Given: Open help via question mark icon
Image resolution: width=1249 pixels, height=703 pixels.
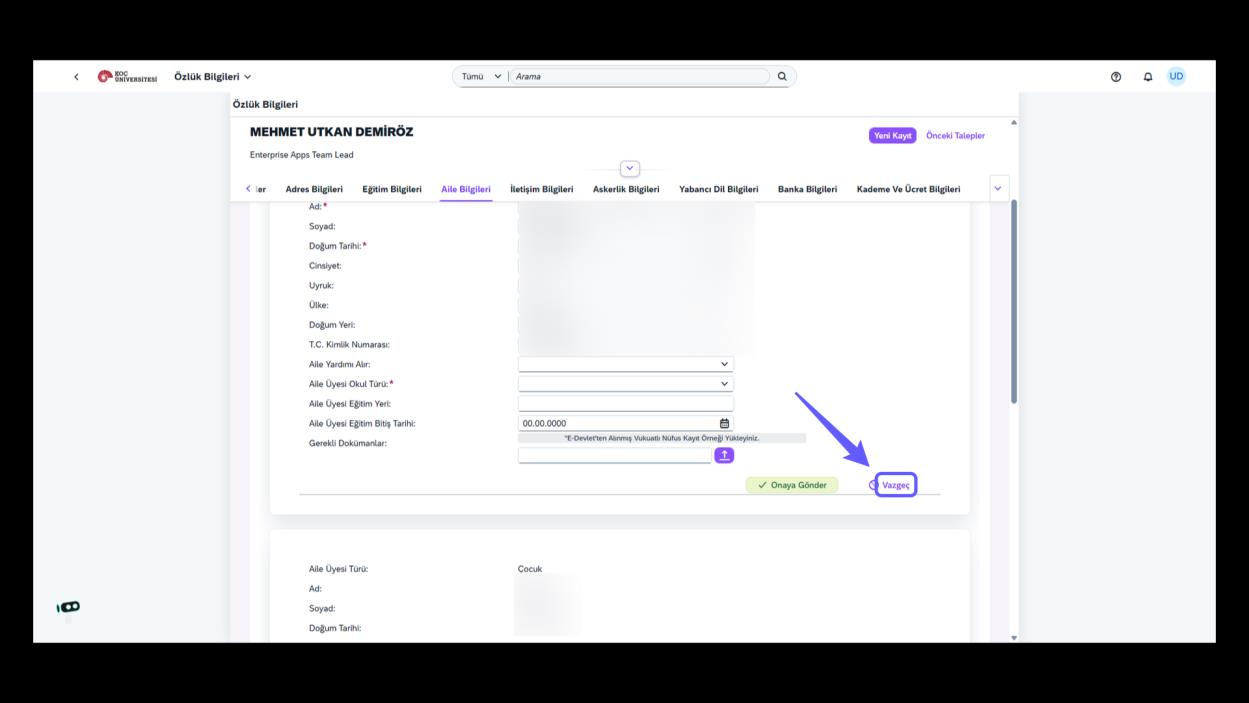Looking at the screenshot, I should (1116, 77).
